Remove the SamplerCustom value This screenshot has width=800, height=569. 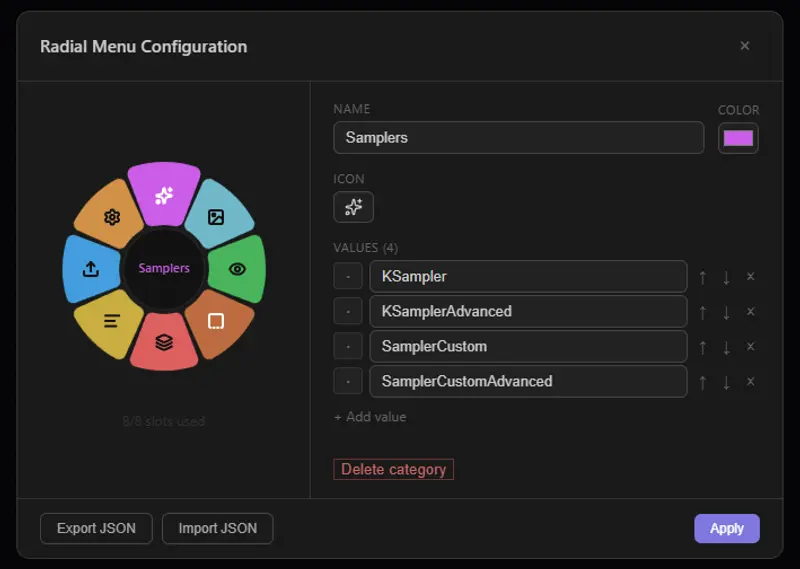click(751, 347)
